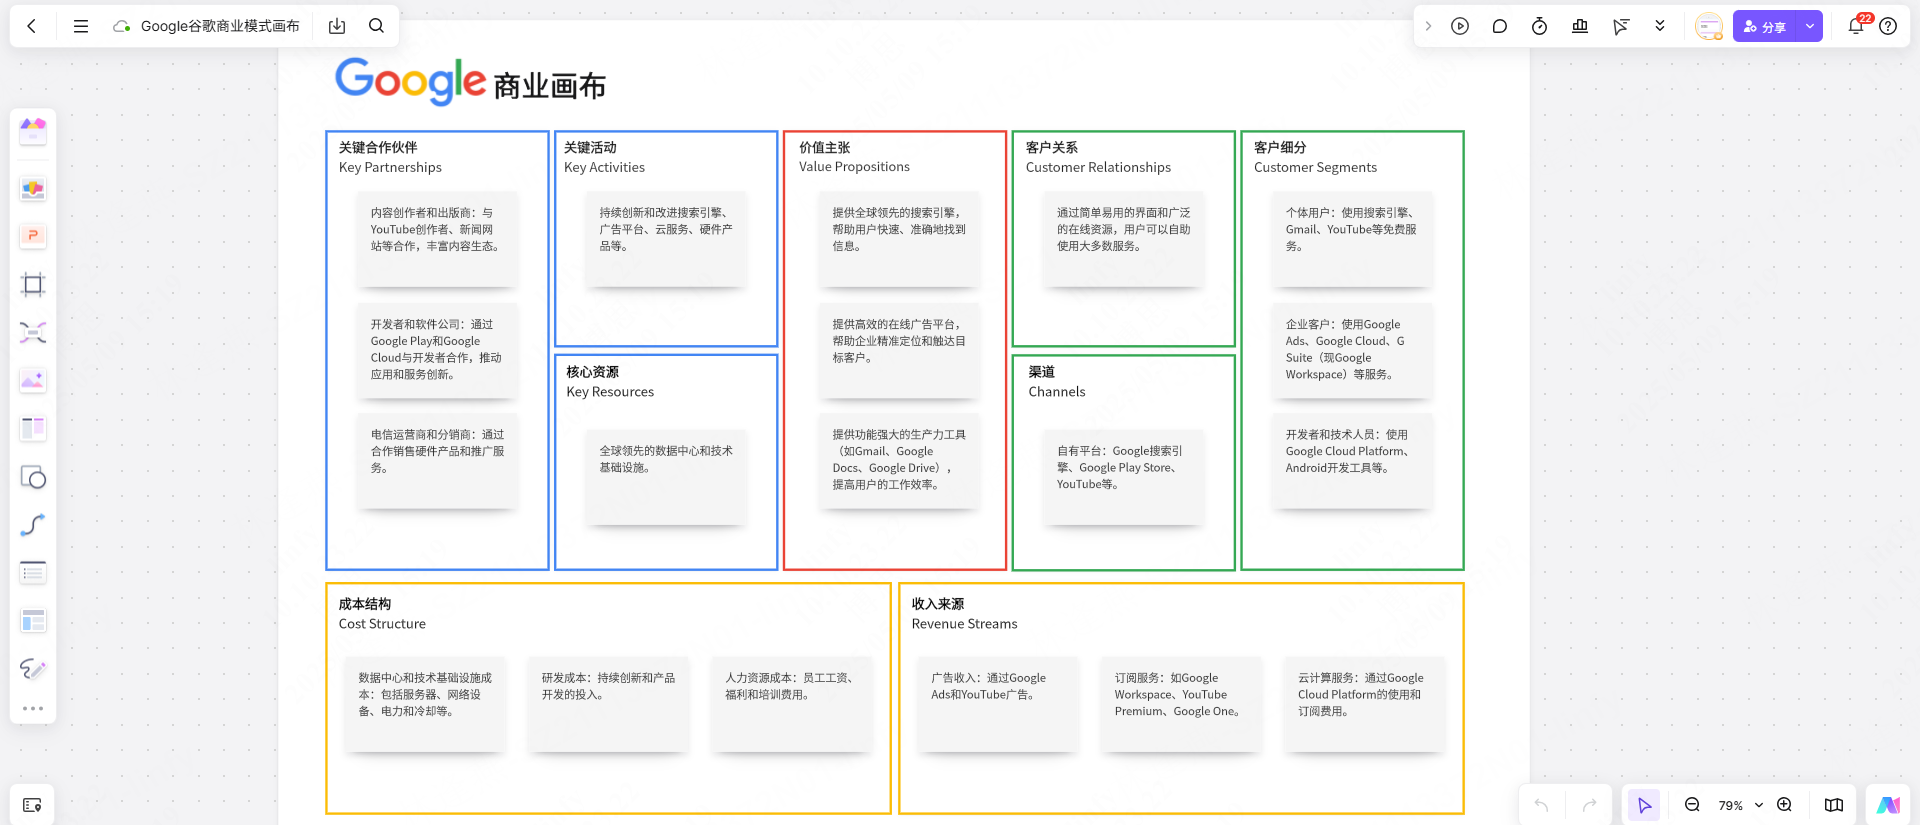The image size is (1920, 825).
Task: Select the mind map tool
Action: [33, 332]
